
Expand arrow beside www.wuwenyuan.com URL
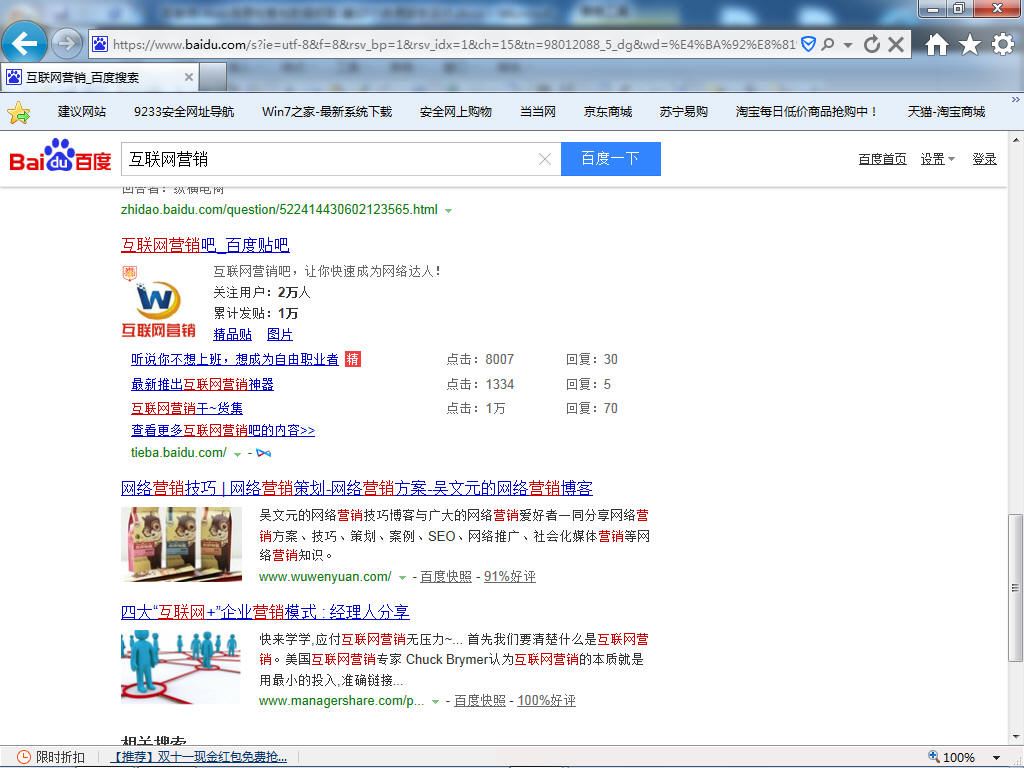coord(402,578)
